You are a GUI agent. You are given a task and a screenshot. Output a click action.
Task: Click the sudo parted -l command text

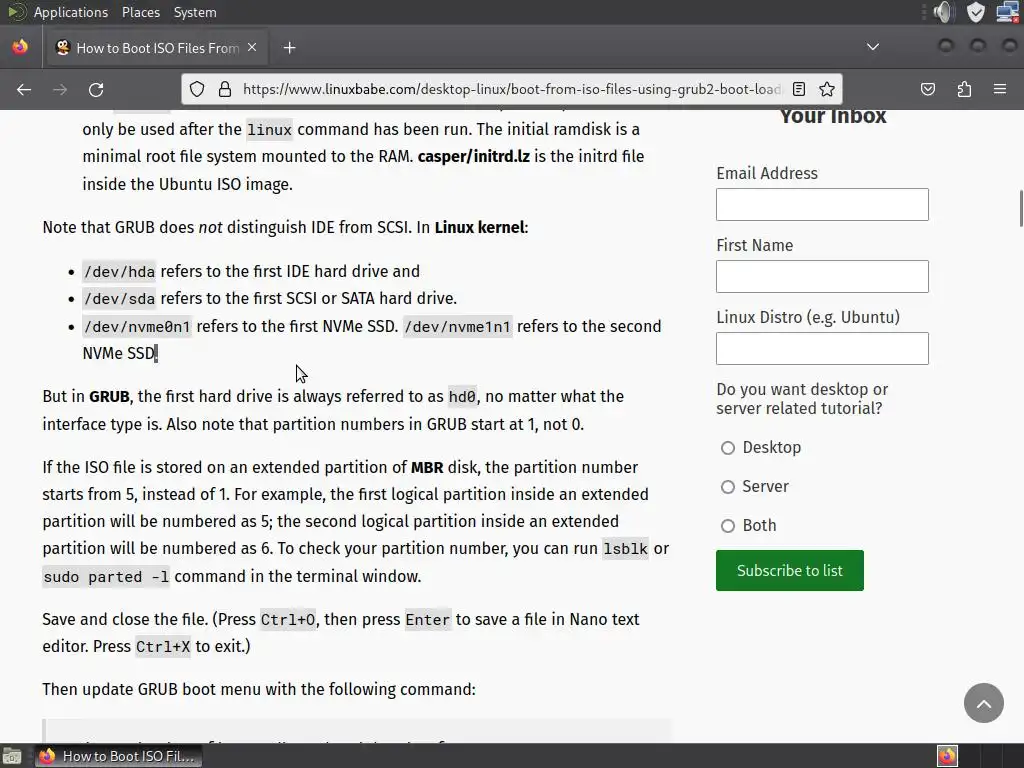coord(106,577)
